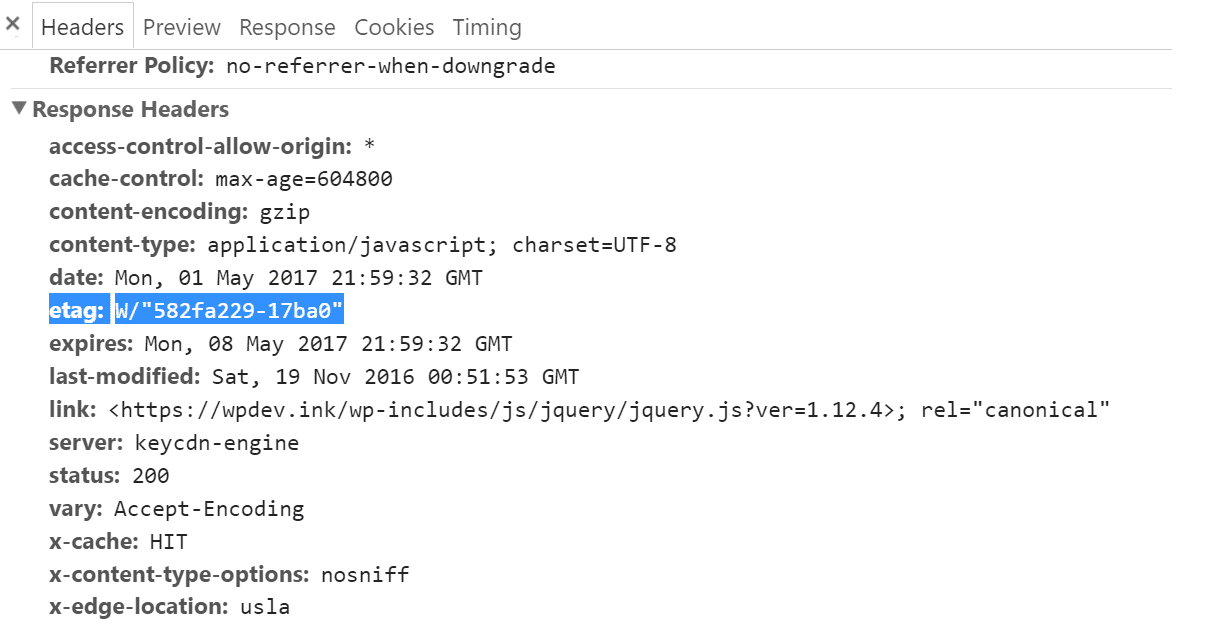Switch to the Headers tab
Viewport: 1216px width, 634px height.
pyautogui.click(x=83, y=27)
